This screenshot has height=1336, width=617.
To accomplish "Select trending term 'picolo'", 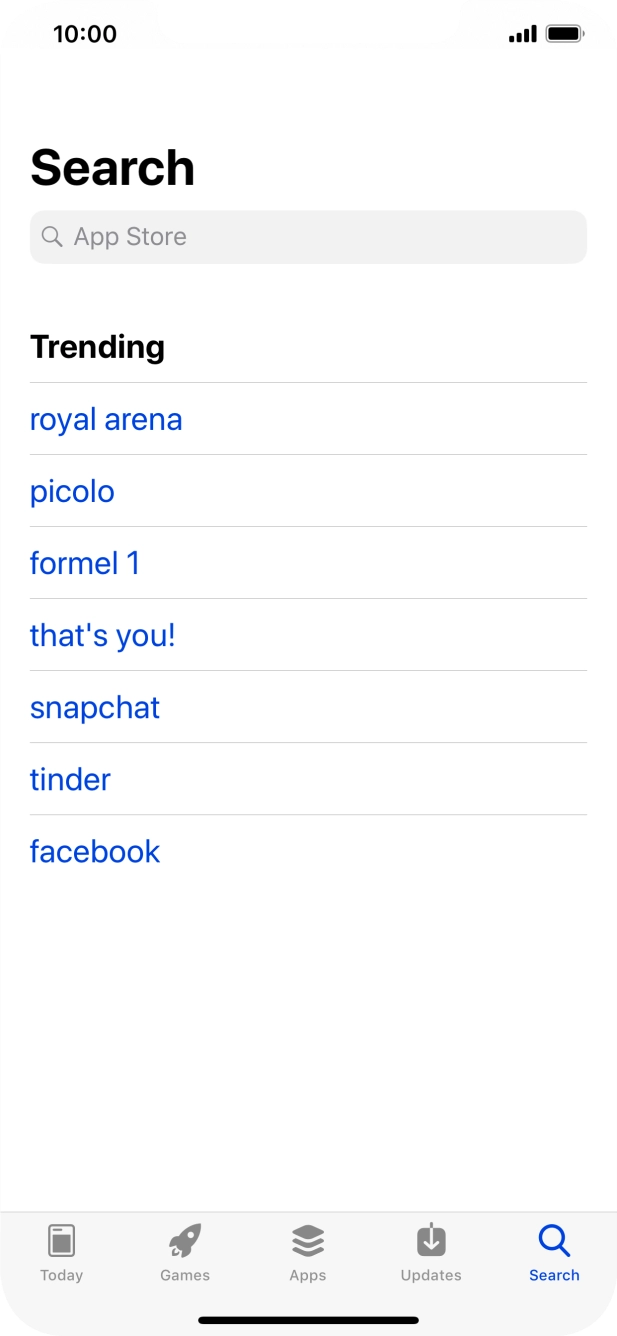I will pos(72,491).
